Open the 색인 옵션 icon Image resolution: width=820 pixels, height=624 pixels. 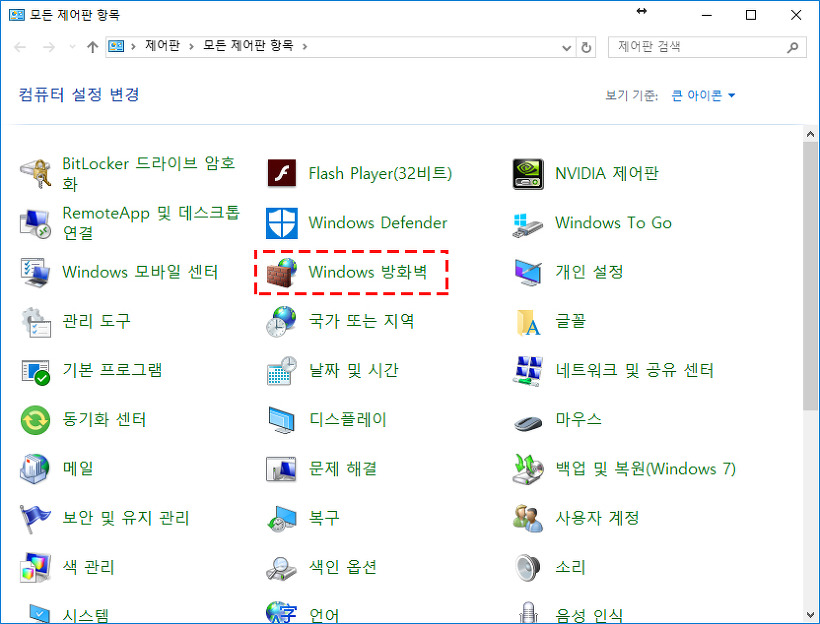click(282, 569)
